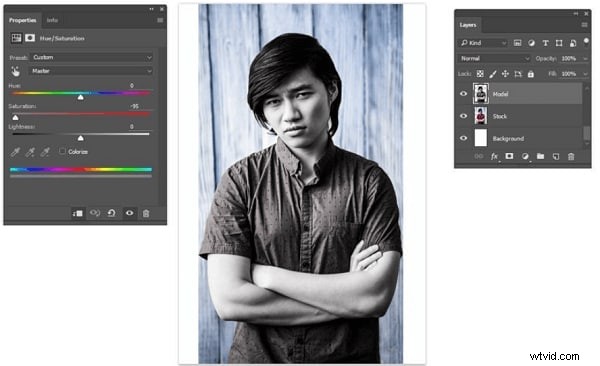Open the Kind filter dropdown in Layers

click(x=483, y=43)
